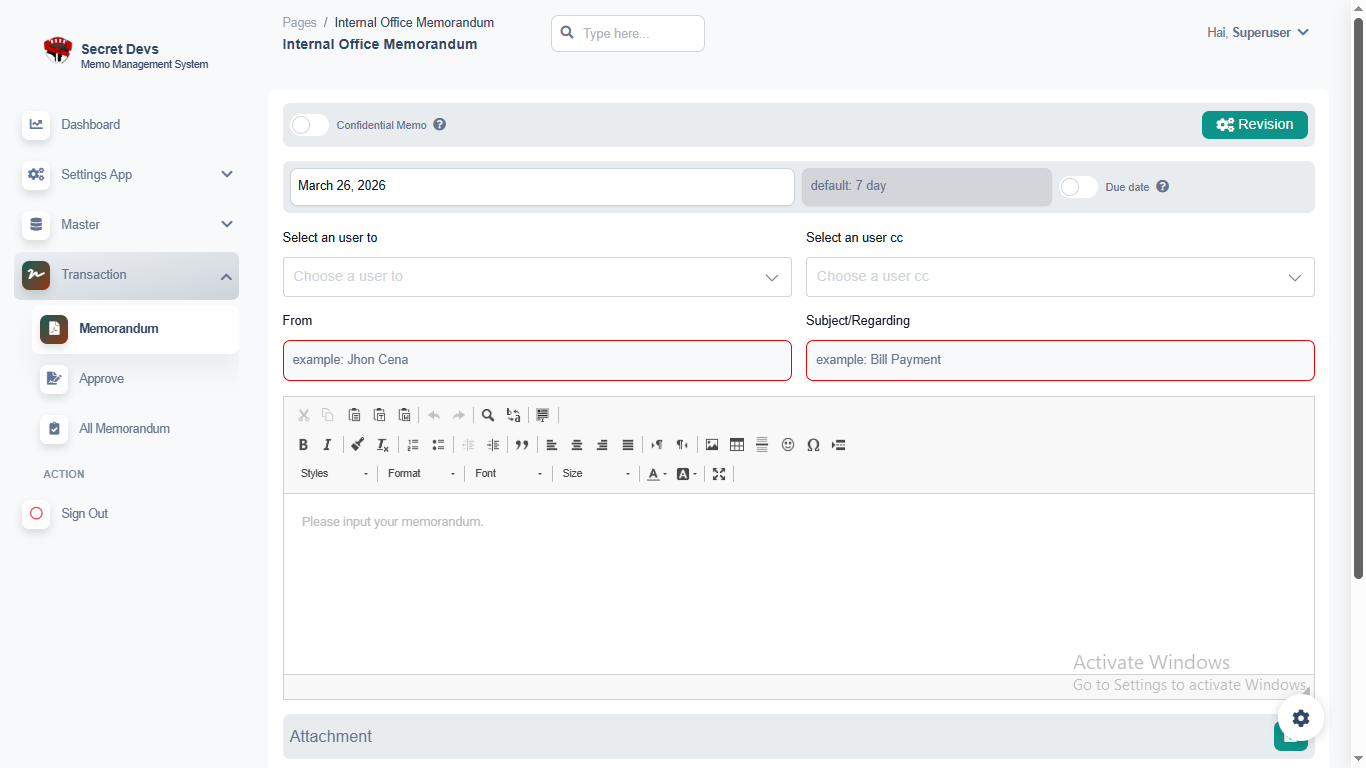Open the Font dropdown in the editor
Screen dimensions: 1366x768
pos(509,474)
